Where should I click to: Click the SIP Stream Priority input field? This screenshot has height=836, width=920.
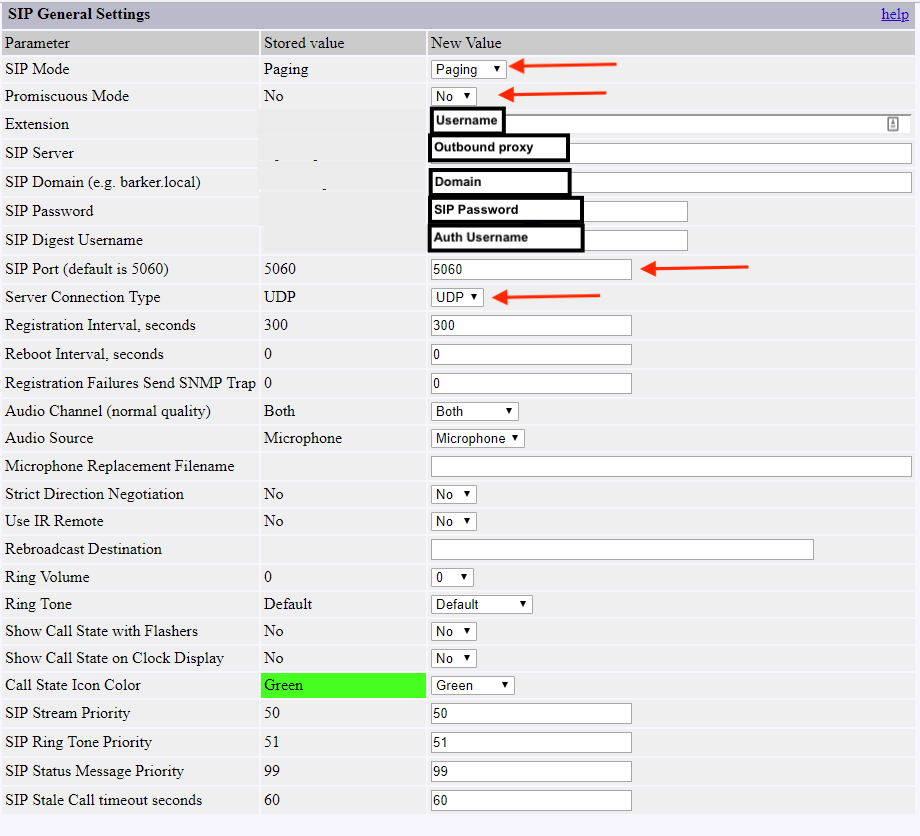pos(531,713)
